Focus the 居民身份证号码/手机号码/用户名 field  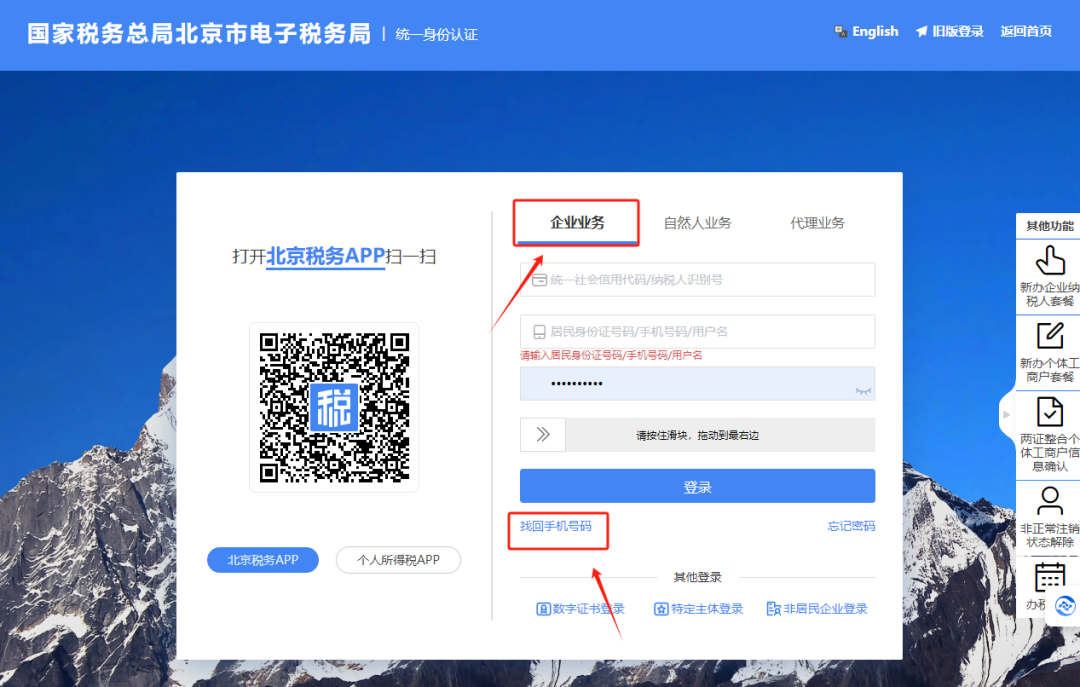pyautogui.click(x=697, y=331)
